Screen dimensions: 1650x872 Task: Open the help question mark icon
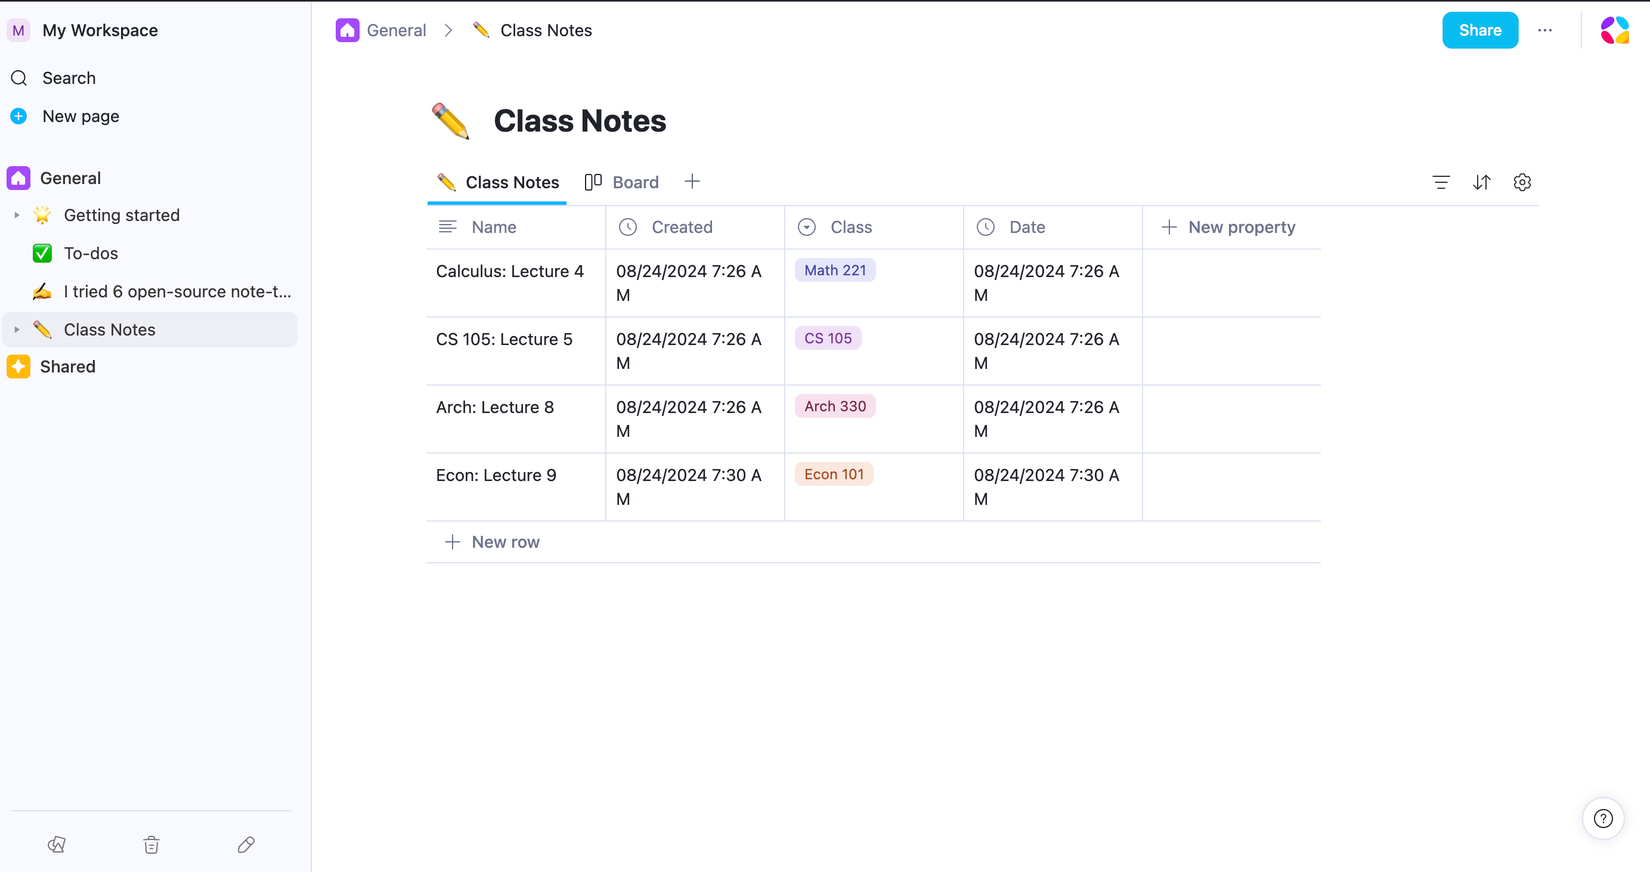coord(1603,818)
